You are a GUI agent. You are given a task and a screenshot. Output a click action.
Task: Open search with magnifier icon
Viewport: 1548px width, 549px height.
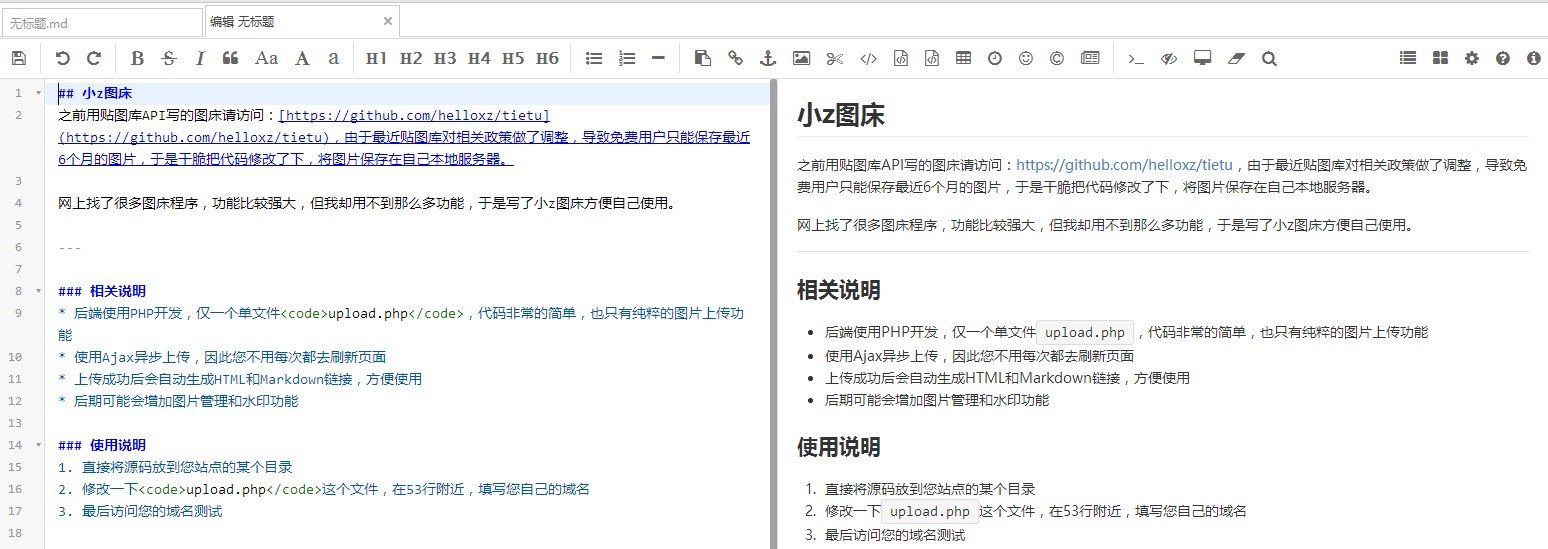1269,59
